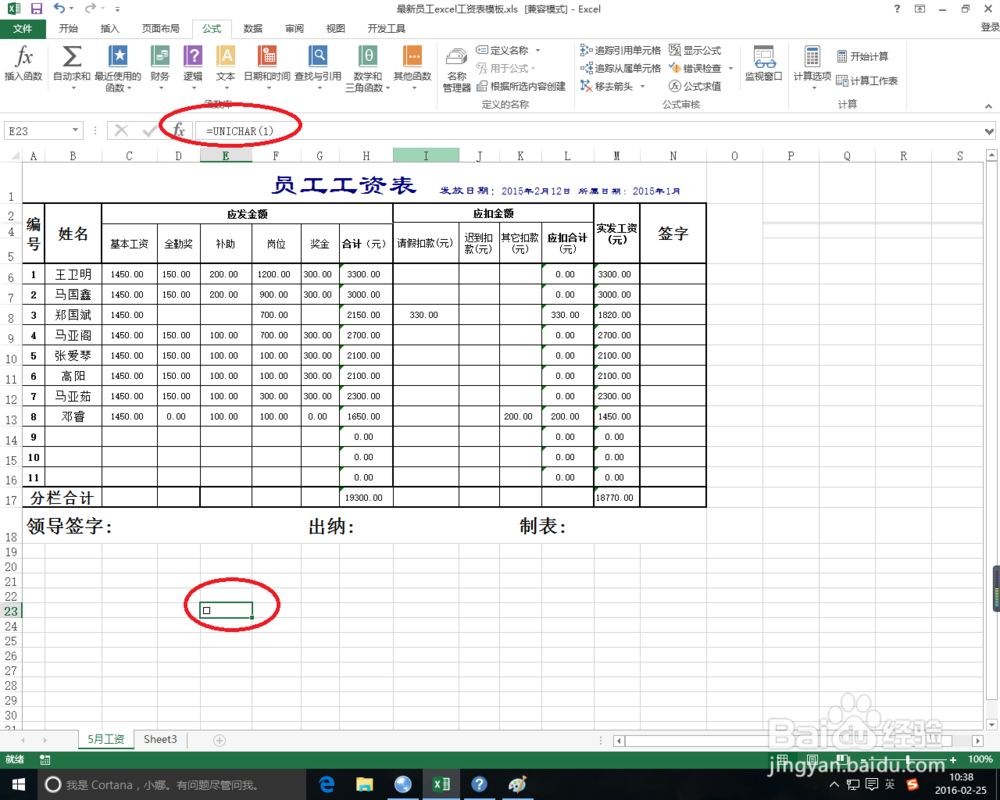Switch to the Page Layout (页面布局) tab
Viewport: 1000px width, 800px height.
pyautogui.click(x=160, y=29)
